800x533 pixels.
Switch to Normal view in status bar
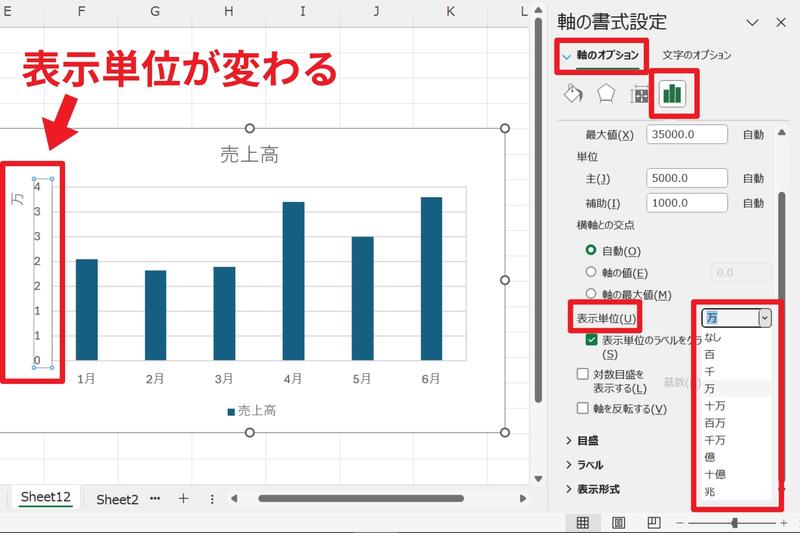click(582, 522)
